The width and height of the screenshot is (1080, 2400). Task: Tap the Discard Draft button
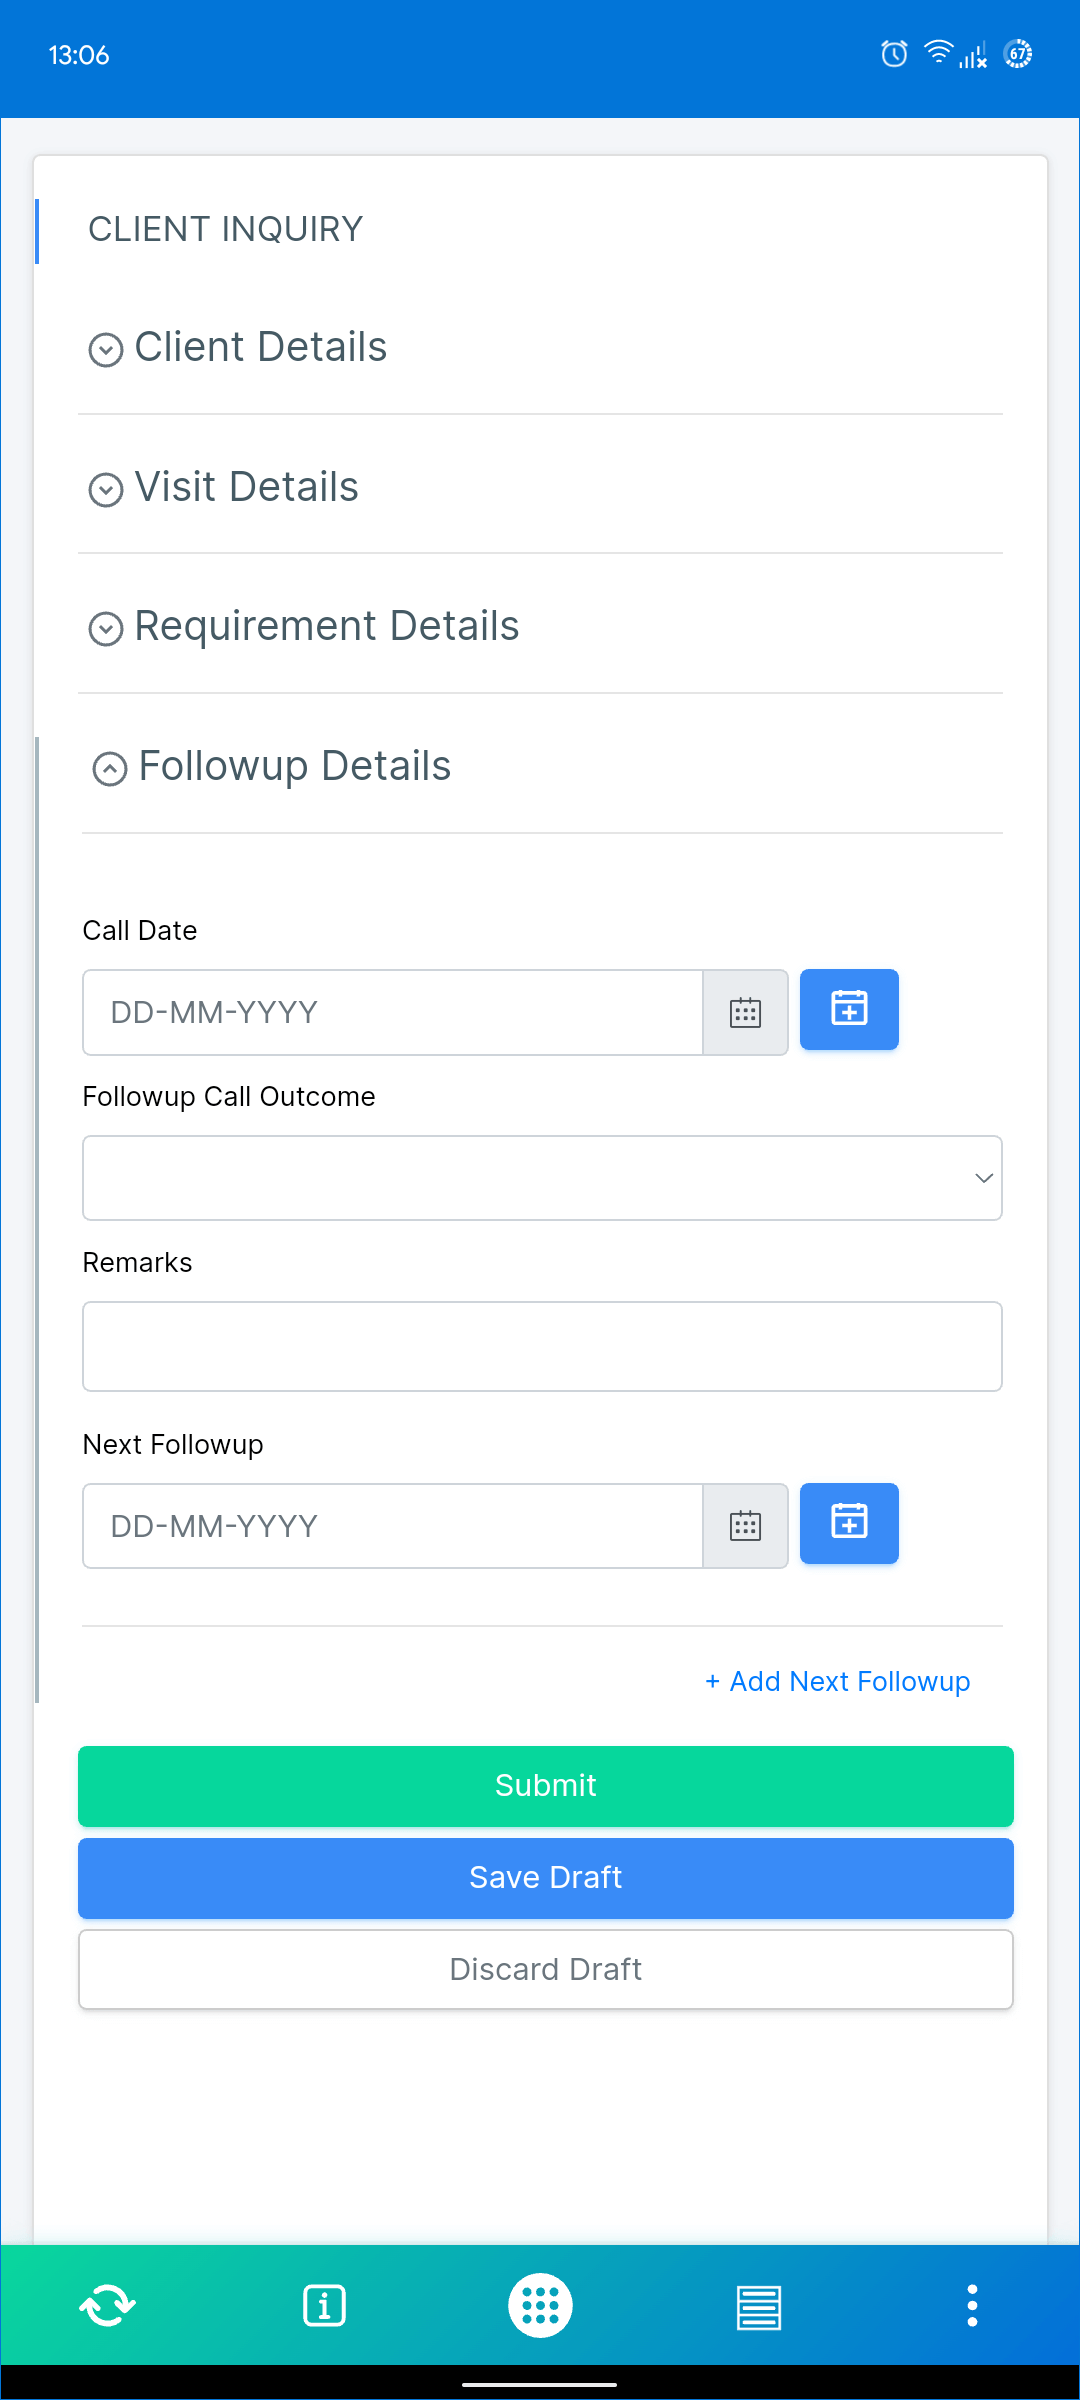pos(546,1969)
